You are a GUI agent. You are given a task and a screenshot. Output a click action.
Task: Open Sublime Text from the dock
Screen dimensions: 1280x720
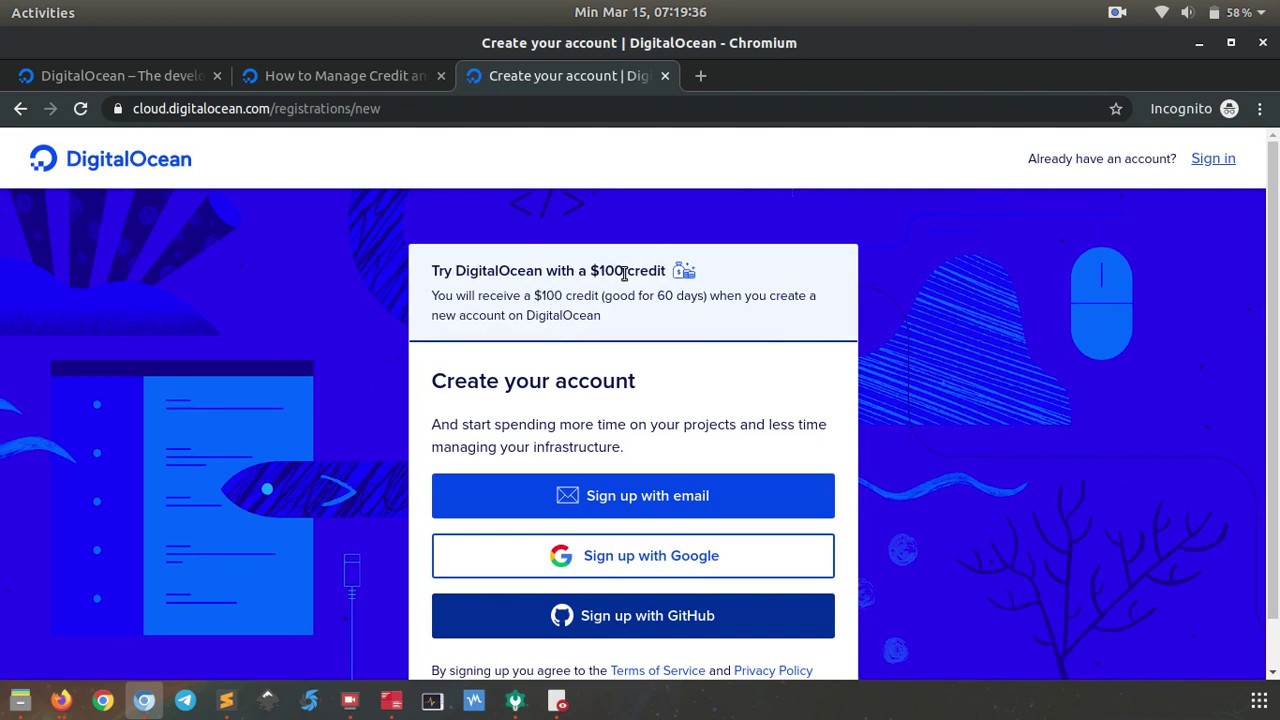(x=227, y=701)
